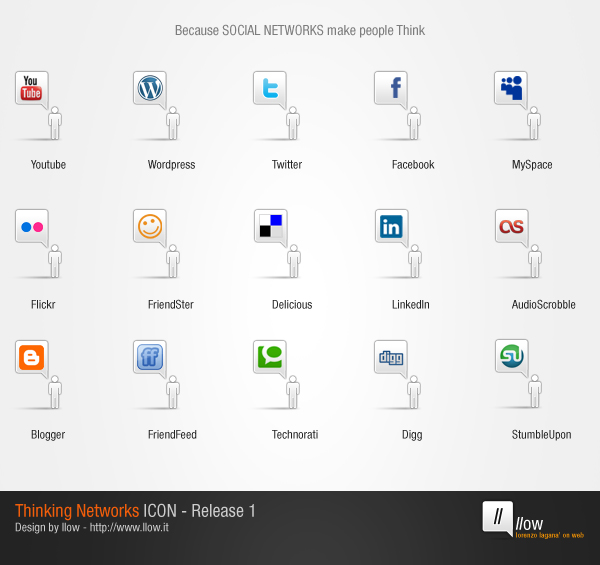
Task: Click the AudioScrobble caption
Action: 544,305
